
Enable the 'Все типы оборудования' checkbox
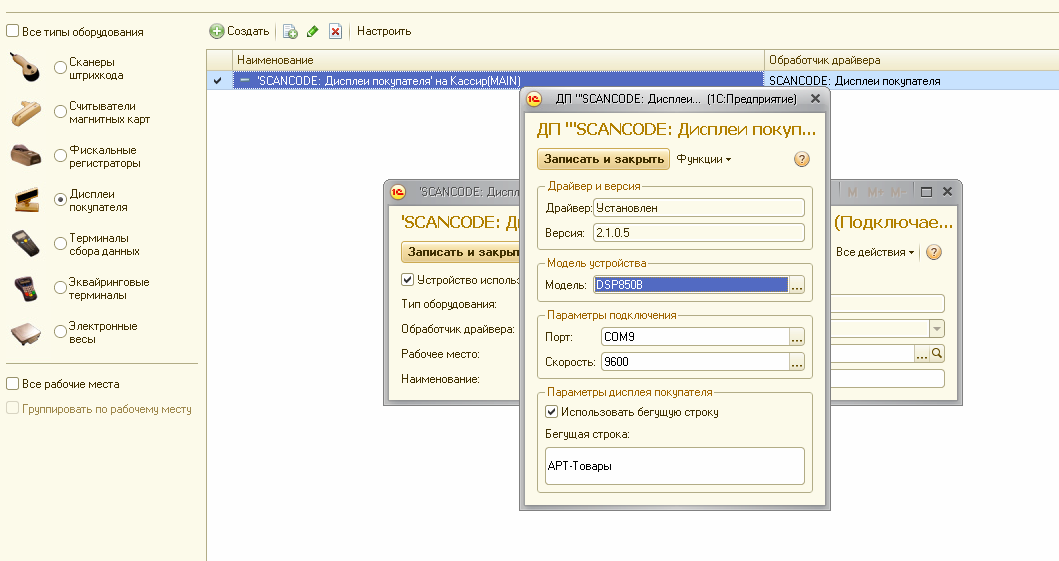[x=13, y=31]
